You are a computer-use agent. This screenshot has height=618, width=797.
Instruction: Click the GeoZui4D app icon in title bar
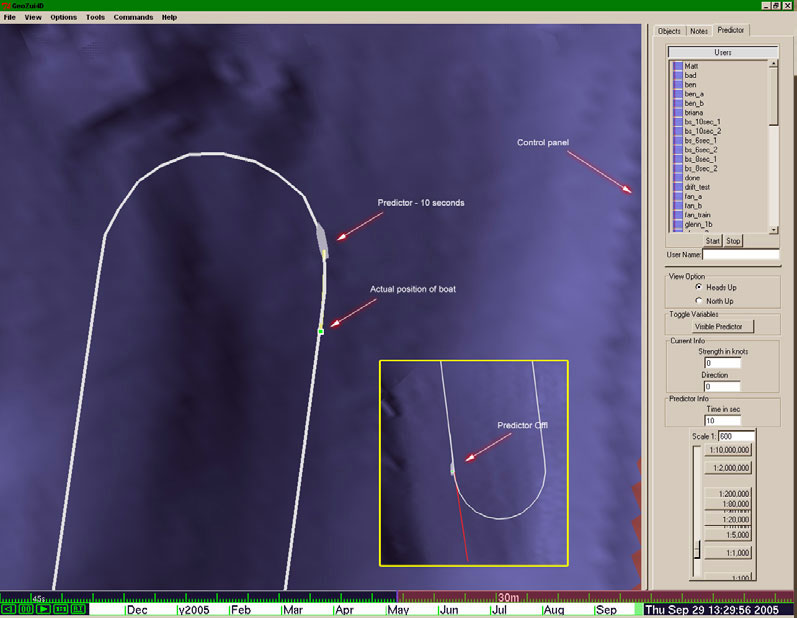pyautogui.click(x=8, y=5)
